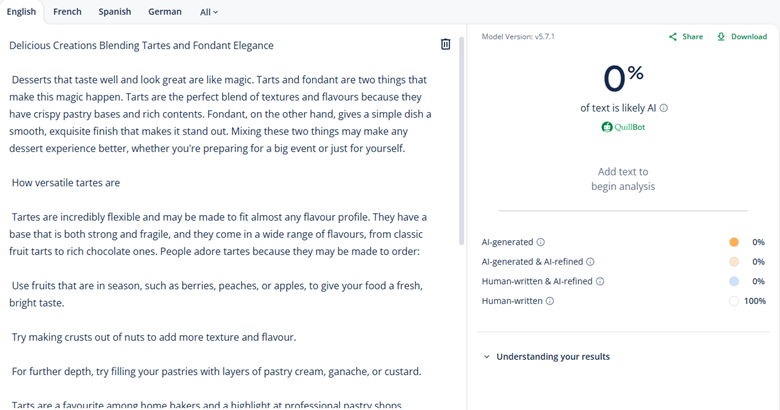Select the English tab
The image size is (780, 410).
click(x=21, y=12)
